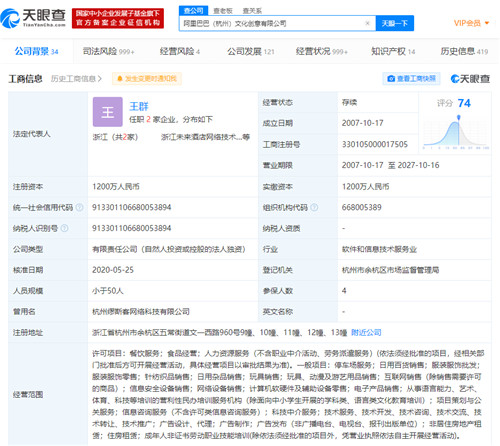500x446 pixels.
Task: Click industry value 软件和信息技术服务业
Action: click(379, 249)
